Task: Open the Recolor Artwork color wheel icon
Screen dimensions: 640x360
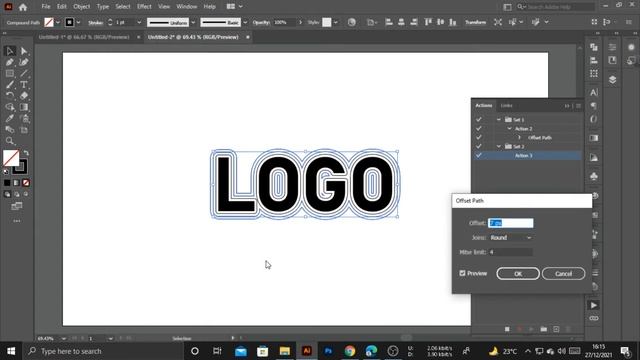Action: [351, 22]
